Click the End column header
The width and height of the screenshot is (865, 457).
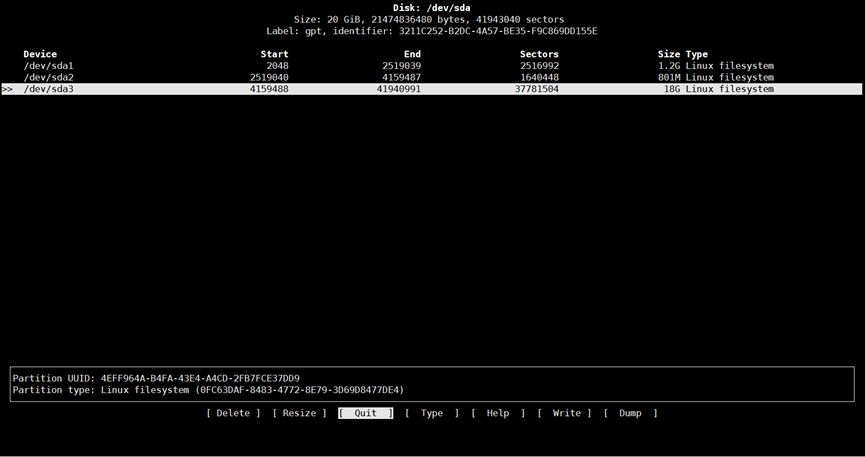coord(412,54)
